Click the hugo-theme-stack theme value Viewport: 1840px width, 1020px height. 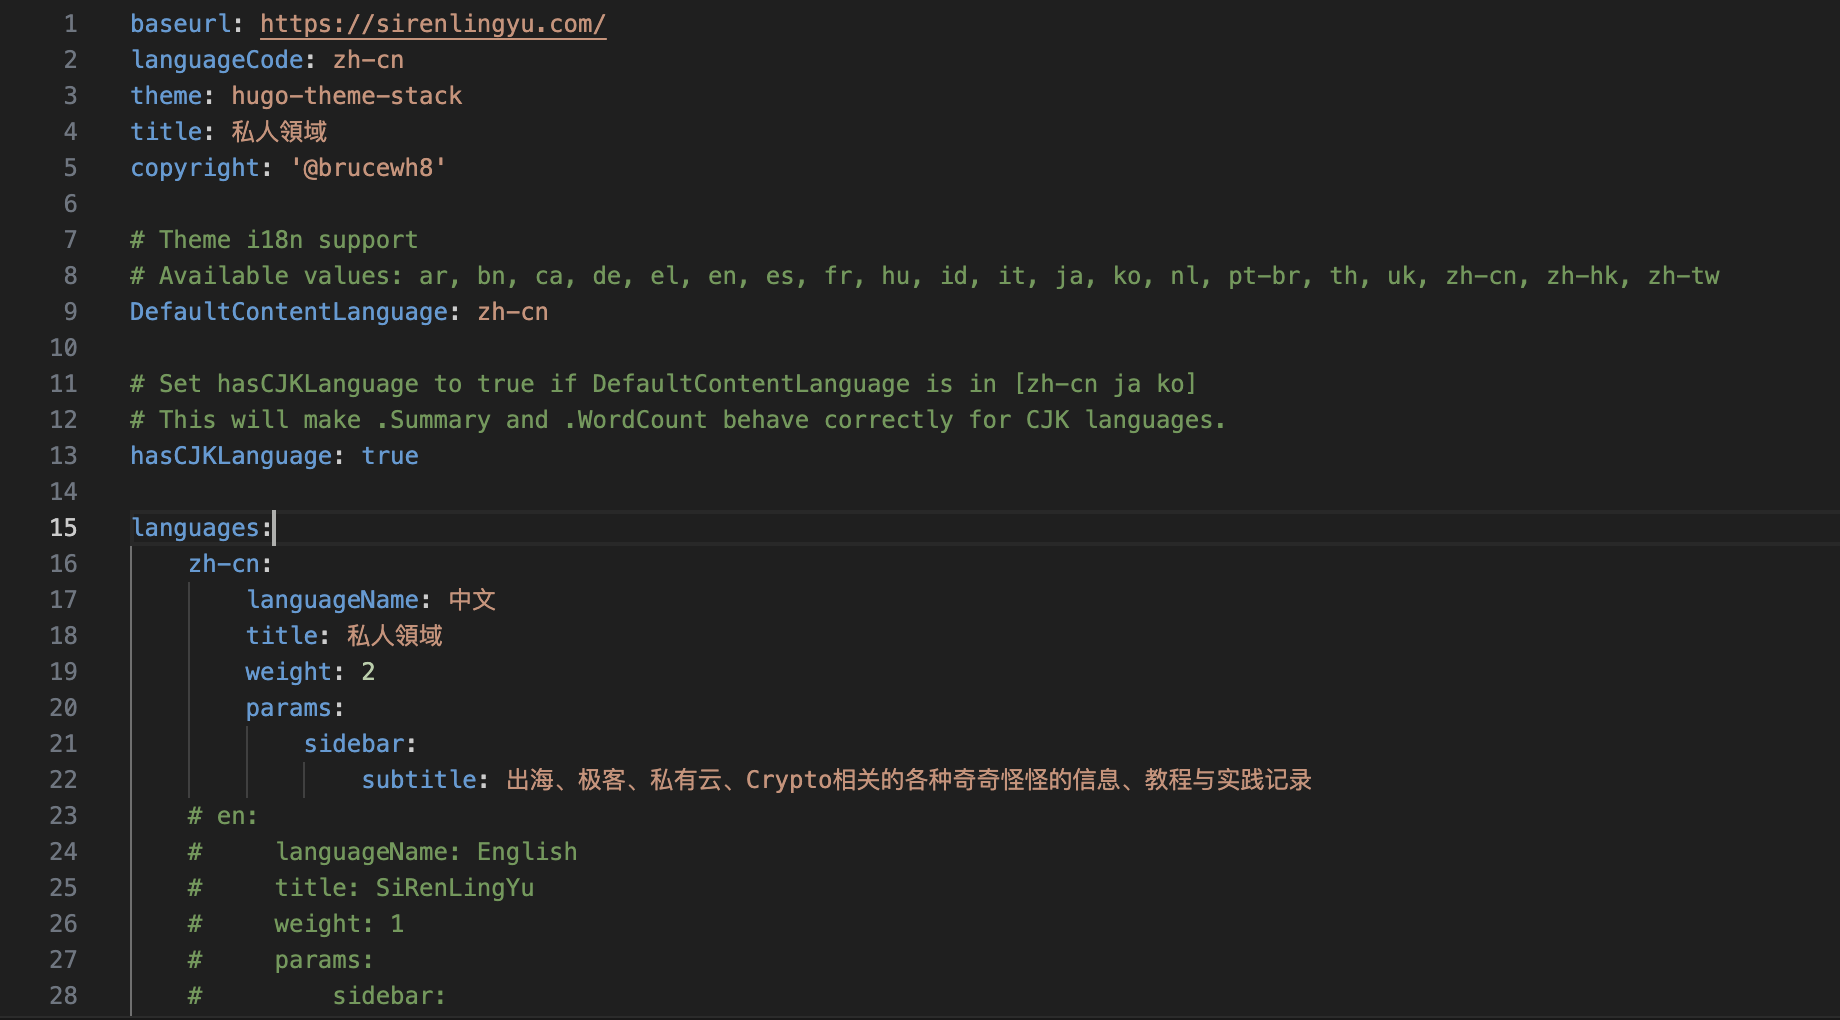point(346,96)
